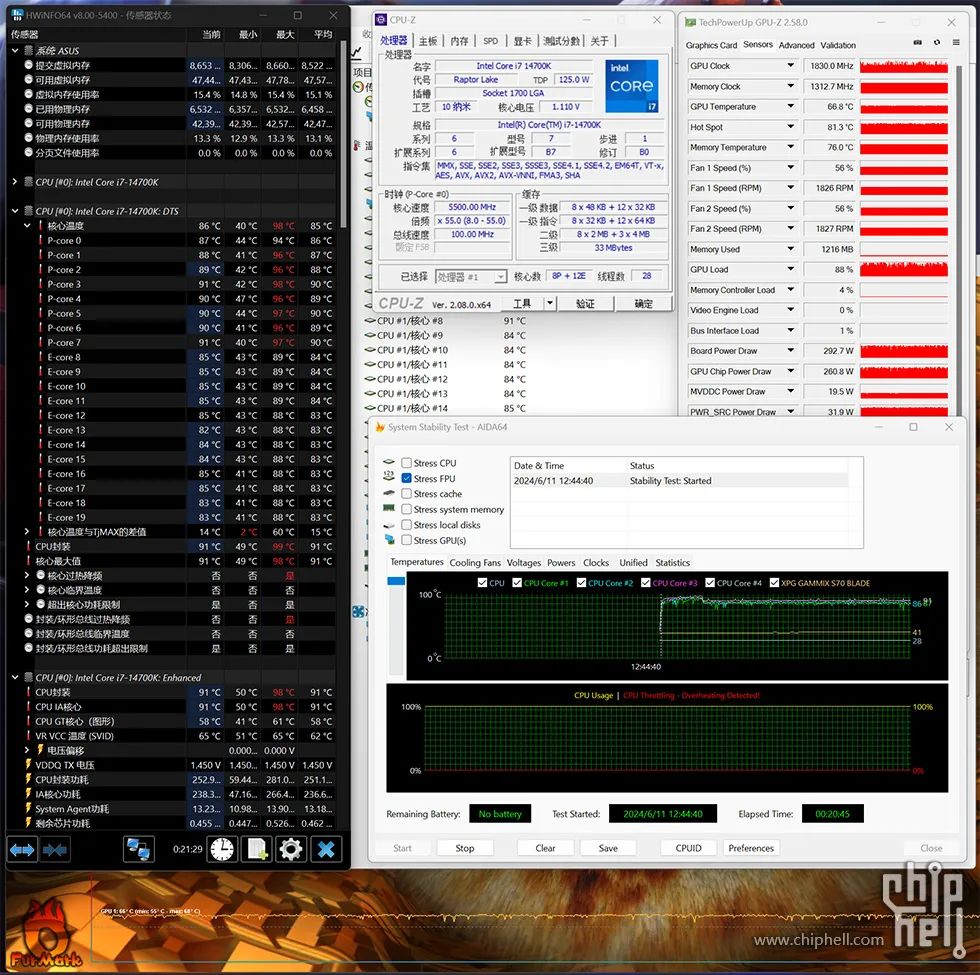Open the GPU-Z hamburger menu icon
The width and height of the screenshot is (980, 975).
[956, 42]
